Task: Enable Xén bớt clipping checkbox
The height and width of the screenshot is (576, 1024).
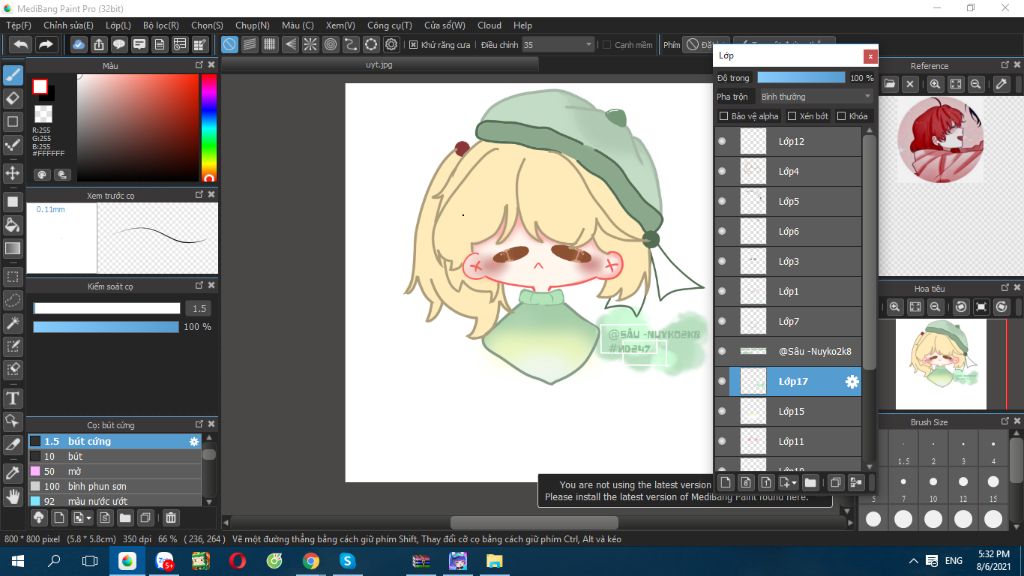Action: click(792, 116)
